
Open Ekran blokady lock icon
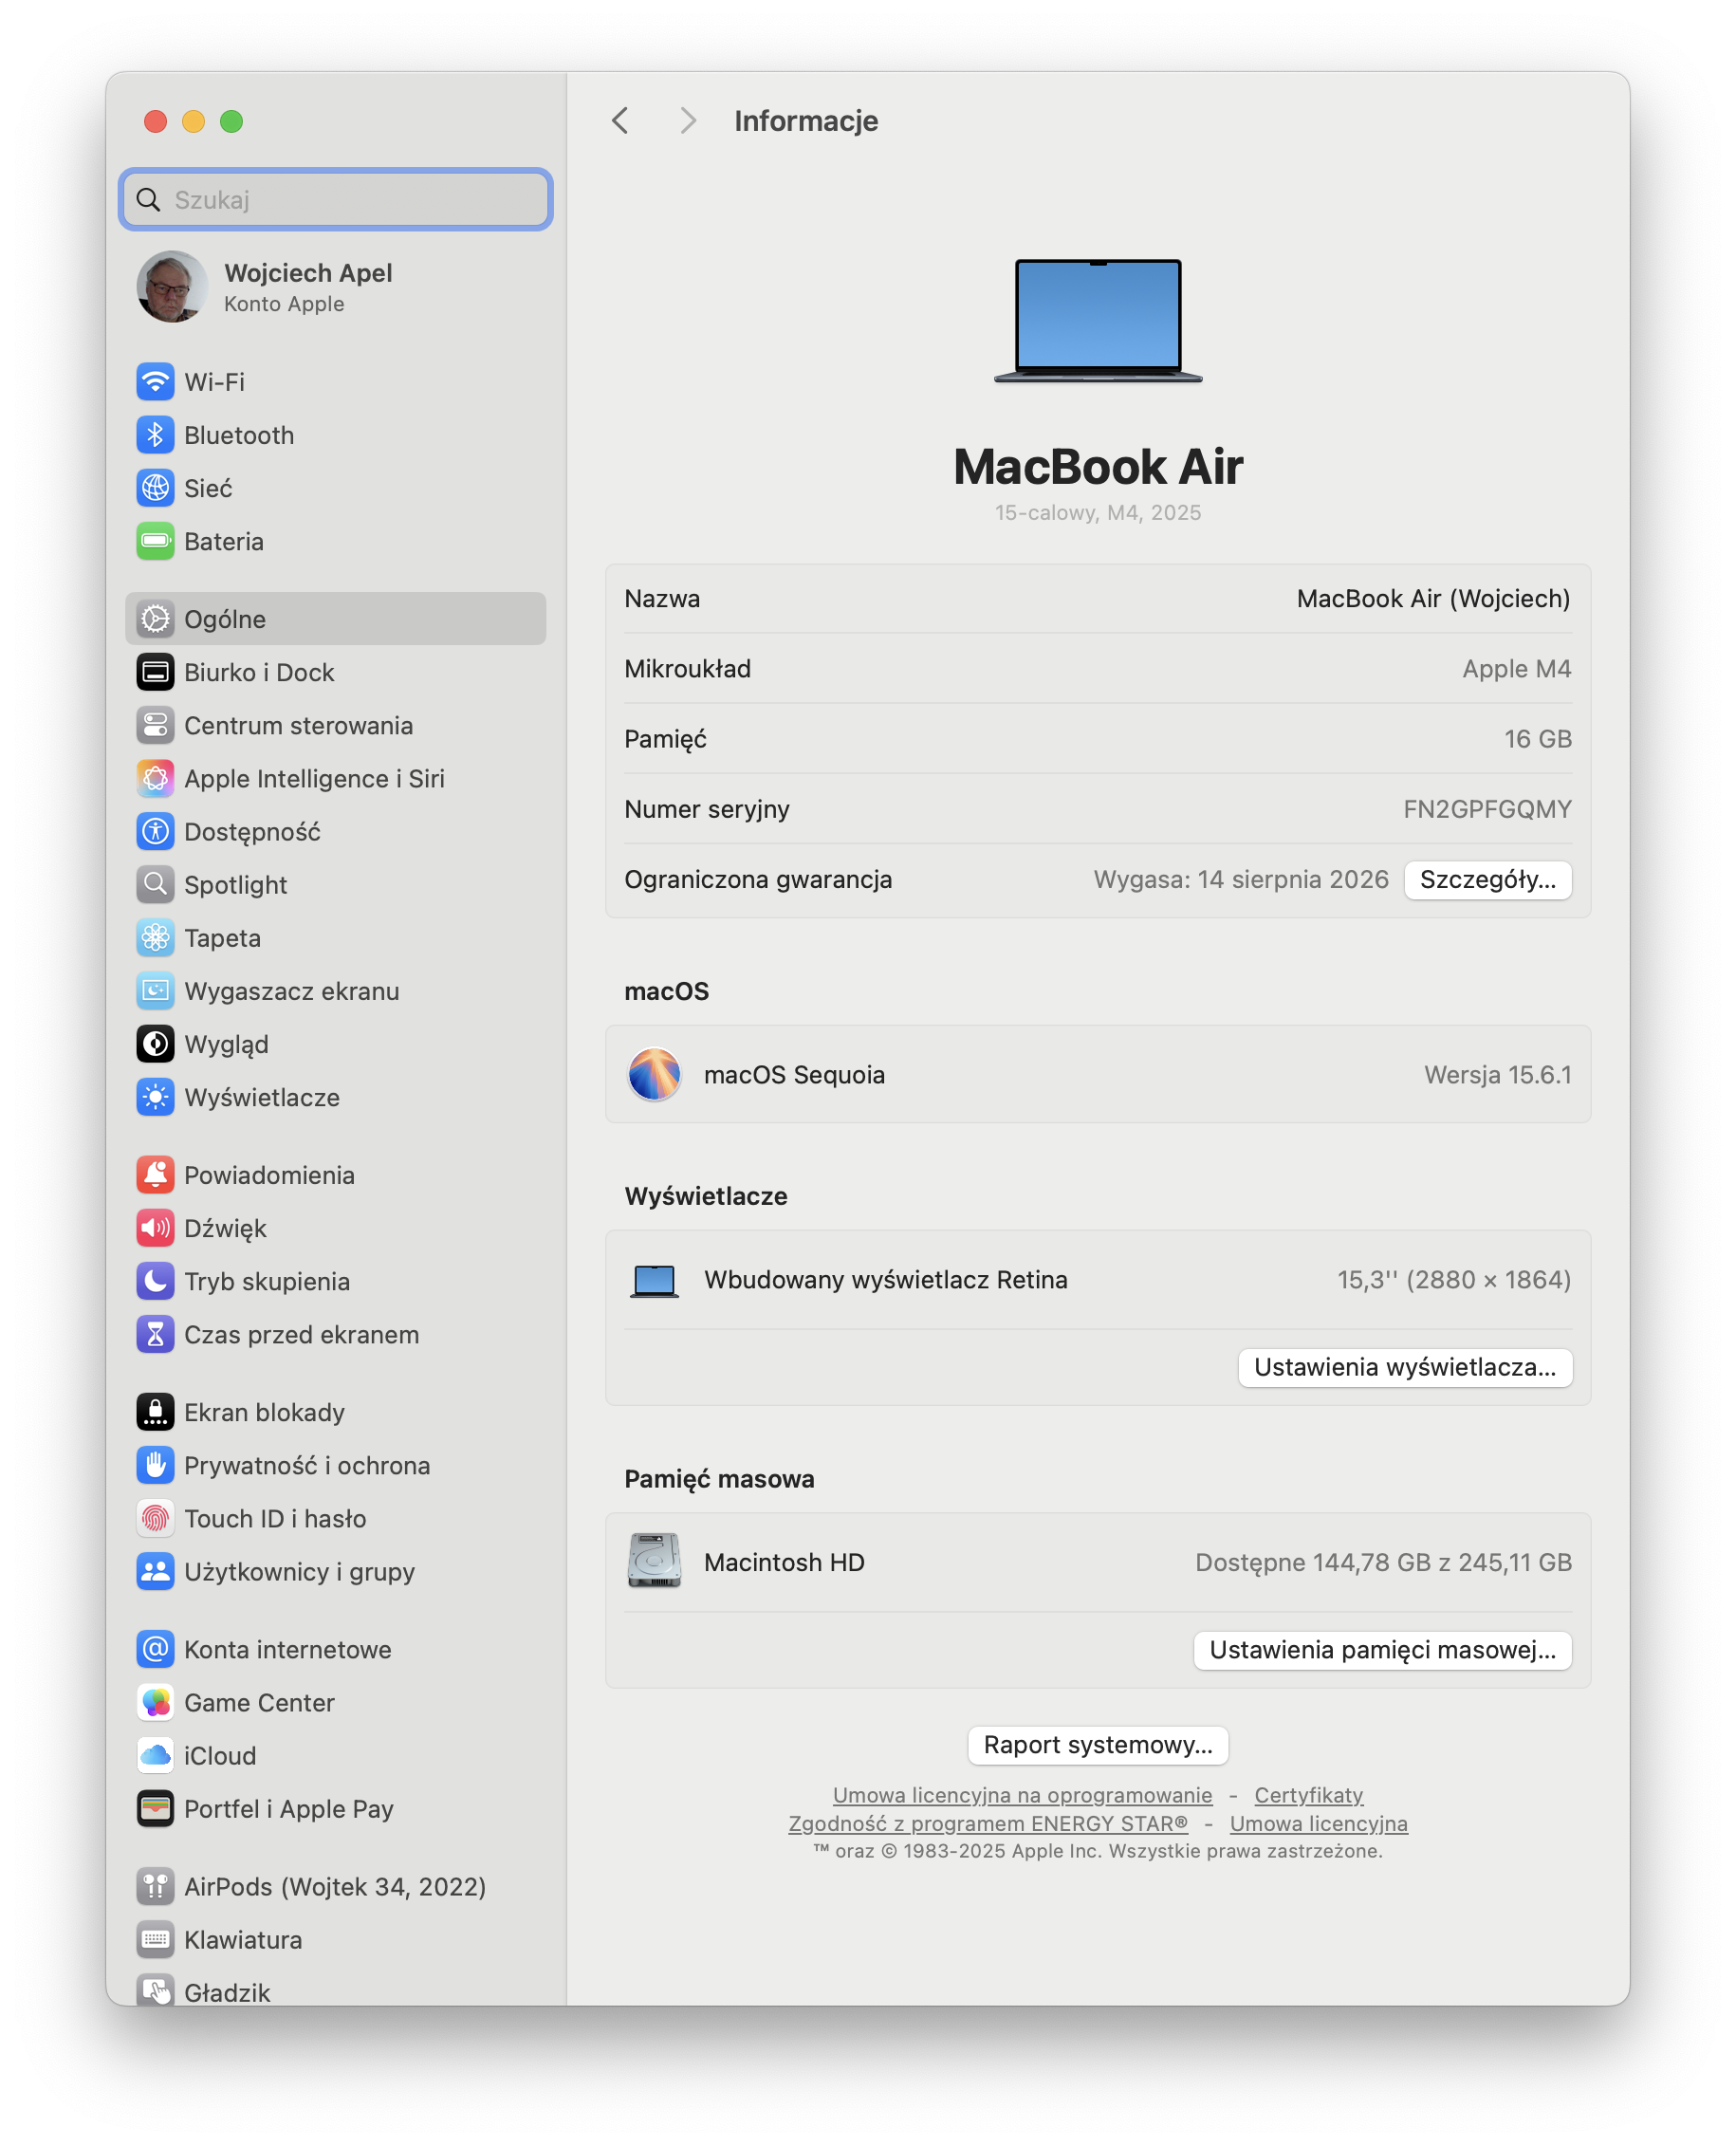(x=155, y=1412)
